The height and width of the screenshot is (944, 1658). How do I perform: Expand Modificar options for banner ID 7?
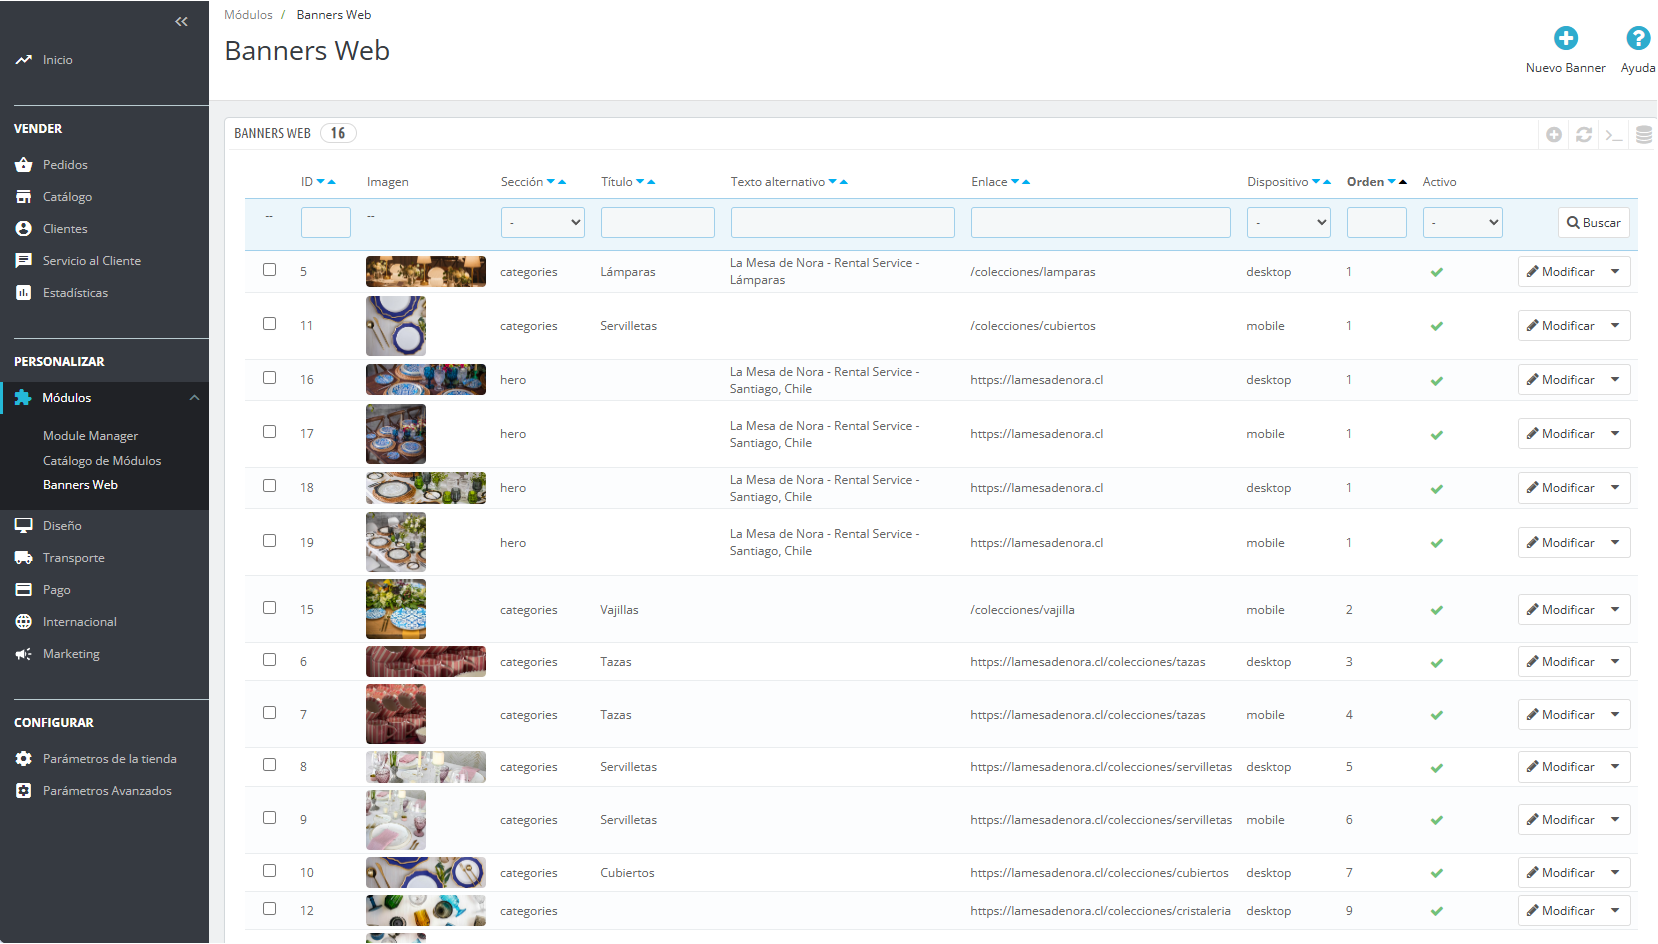click(1616, 715)
